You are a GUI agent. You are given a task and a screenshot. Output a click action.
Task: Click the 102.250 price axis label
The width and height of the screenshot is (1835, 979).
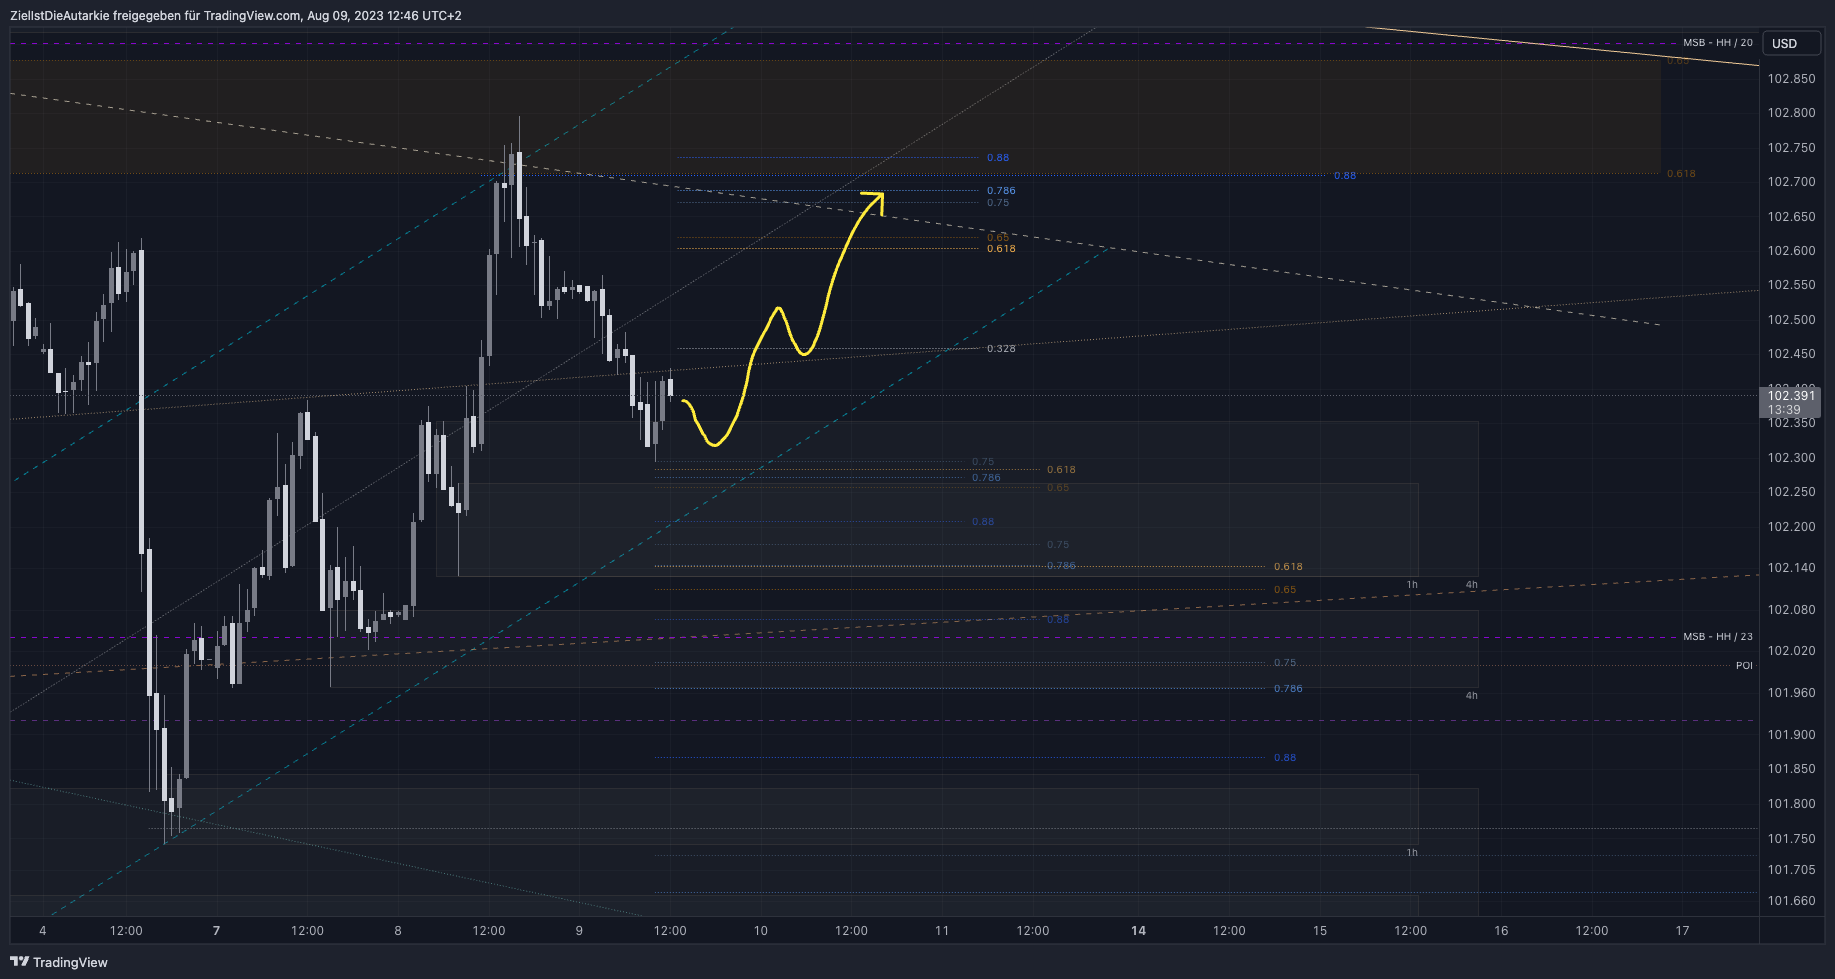(x=1791, y=492)
